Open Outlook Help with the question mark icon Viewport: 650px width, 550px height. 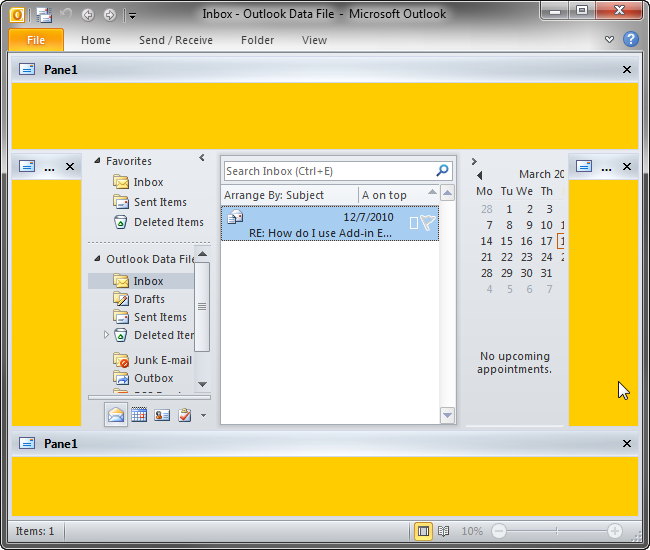pos(631,39)
